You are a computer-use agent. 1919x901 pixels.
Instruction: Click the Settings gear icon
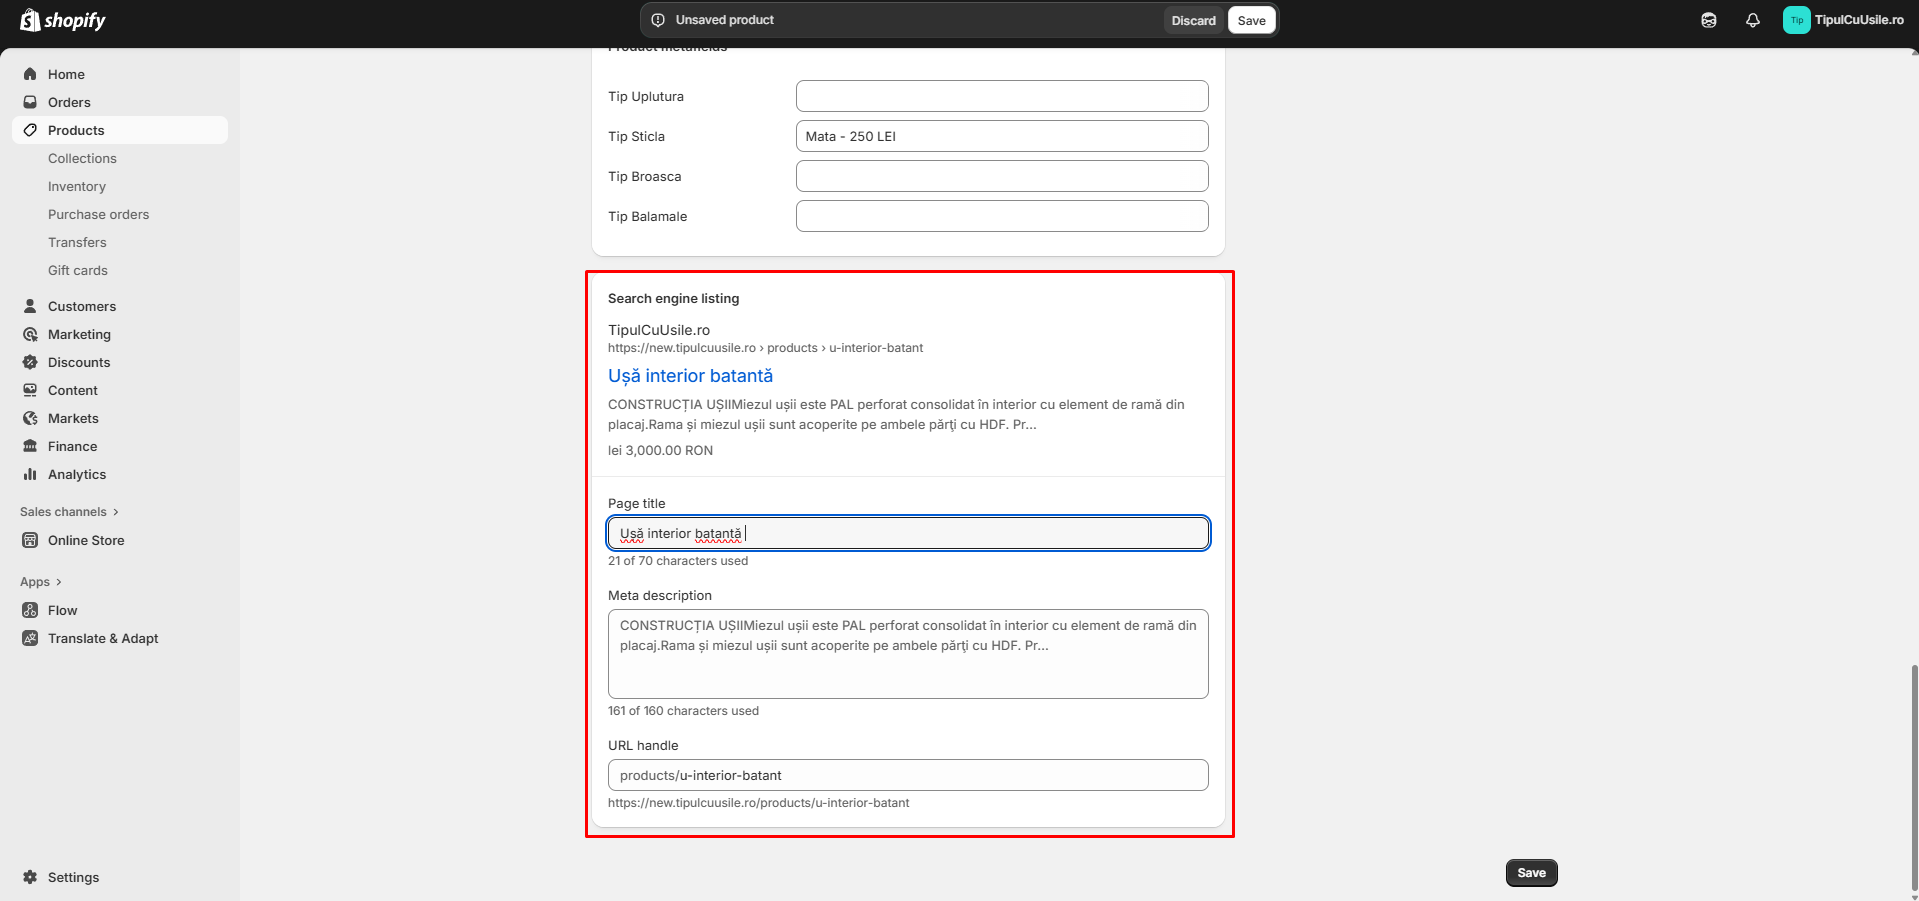coord(30,877)
